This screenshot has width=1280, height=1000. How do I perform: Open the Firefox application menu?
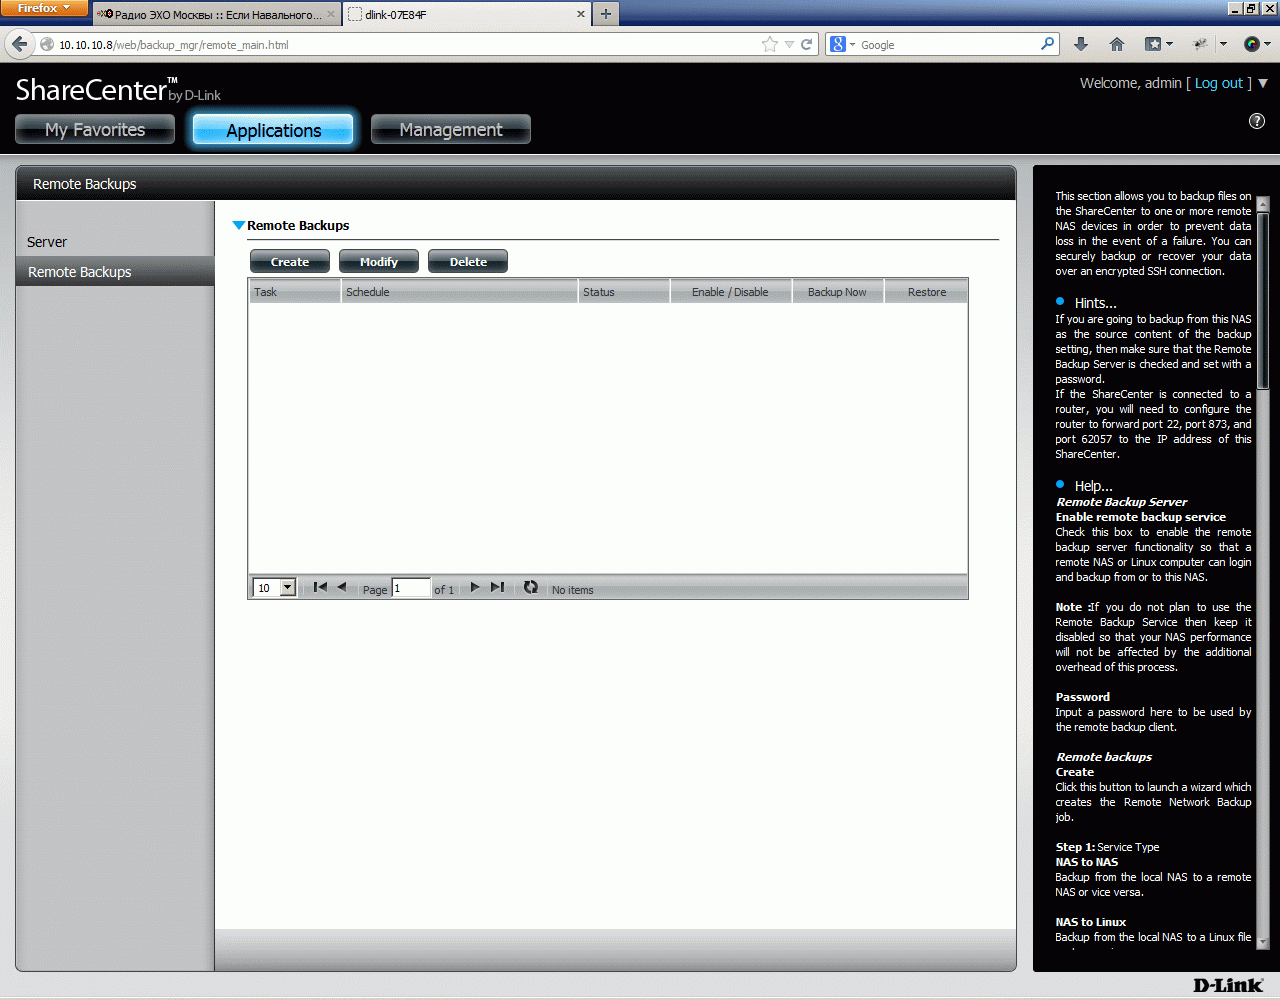tap(44, 8)
